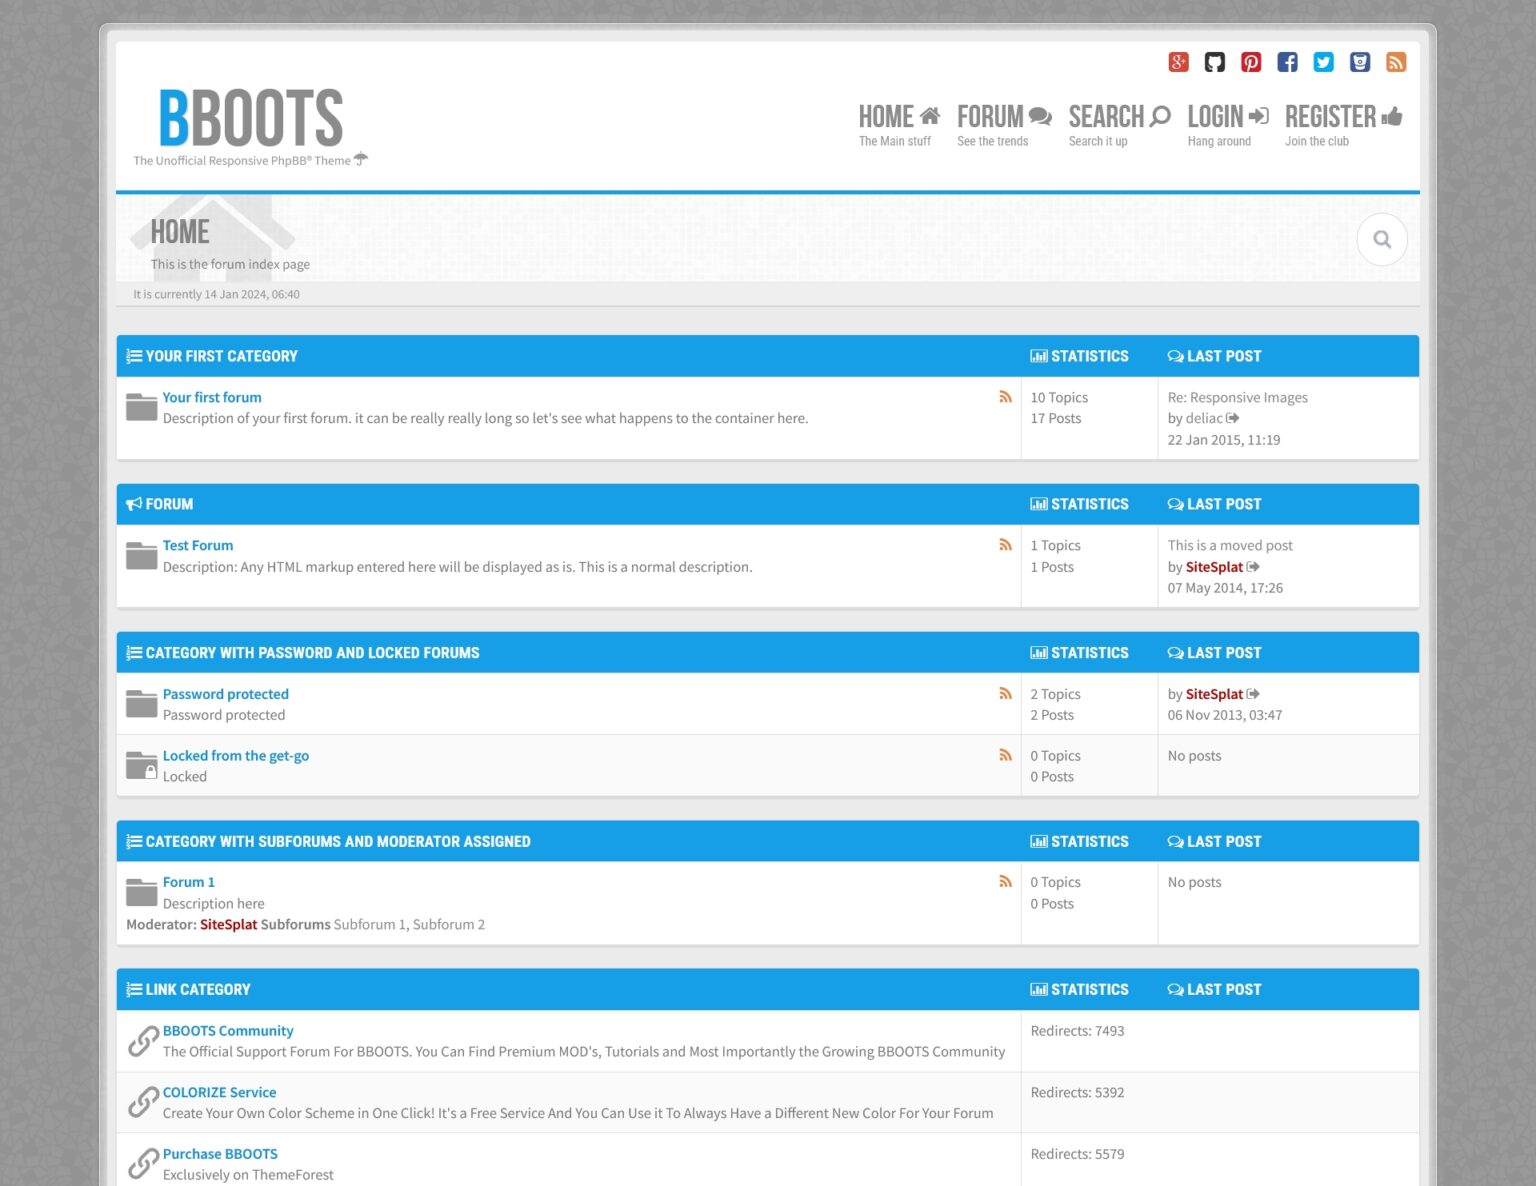Follow the moved post arrow by SiteSplat
1536x1186 pixels.
[1255, 566]
